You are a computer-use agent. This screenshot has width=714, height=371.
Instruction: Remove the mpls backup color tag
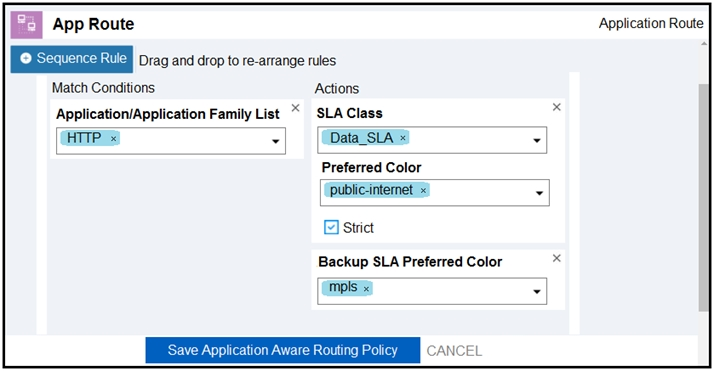click(x=366, y=289)
